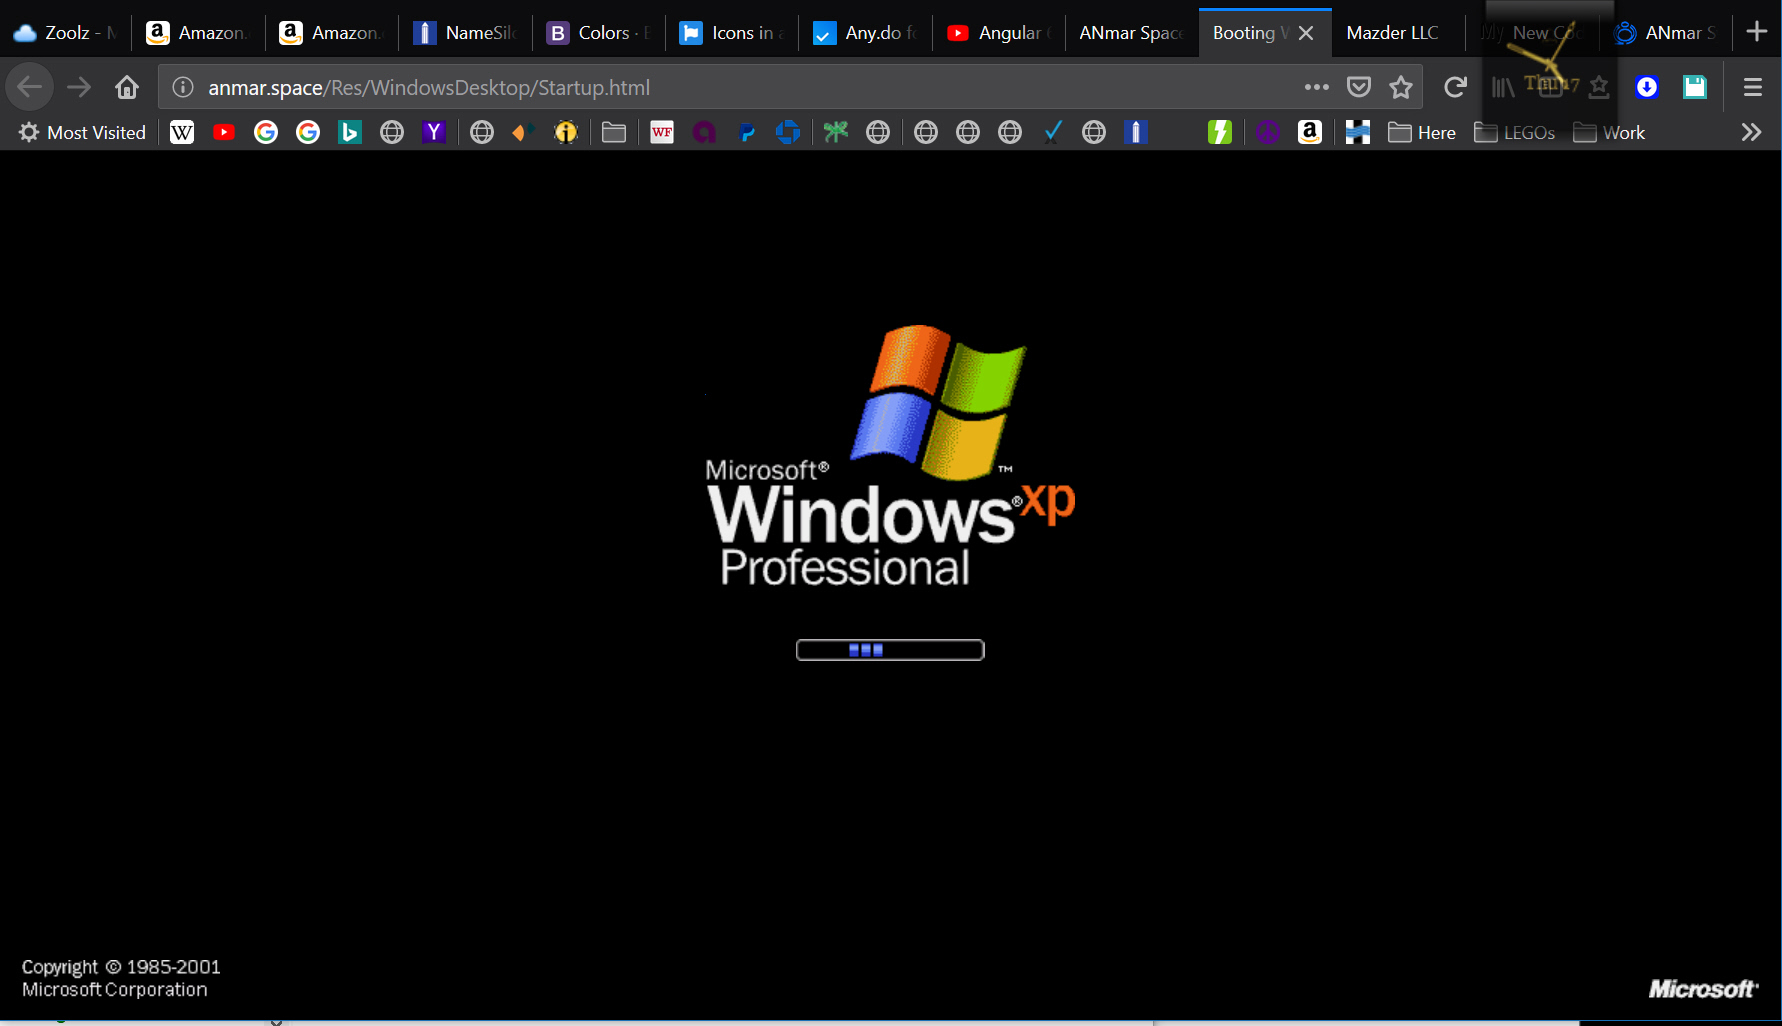1782x1026 pixels.
Task: Show more bookmarks with double chevron
Action: click(1750, 132)
